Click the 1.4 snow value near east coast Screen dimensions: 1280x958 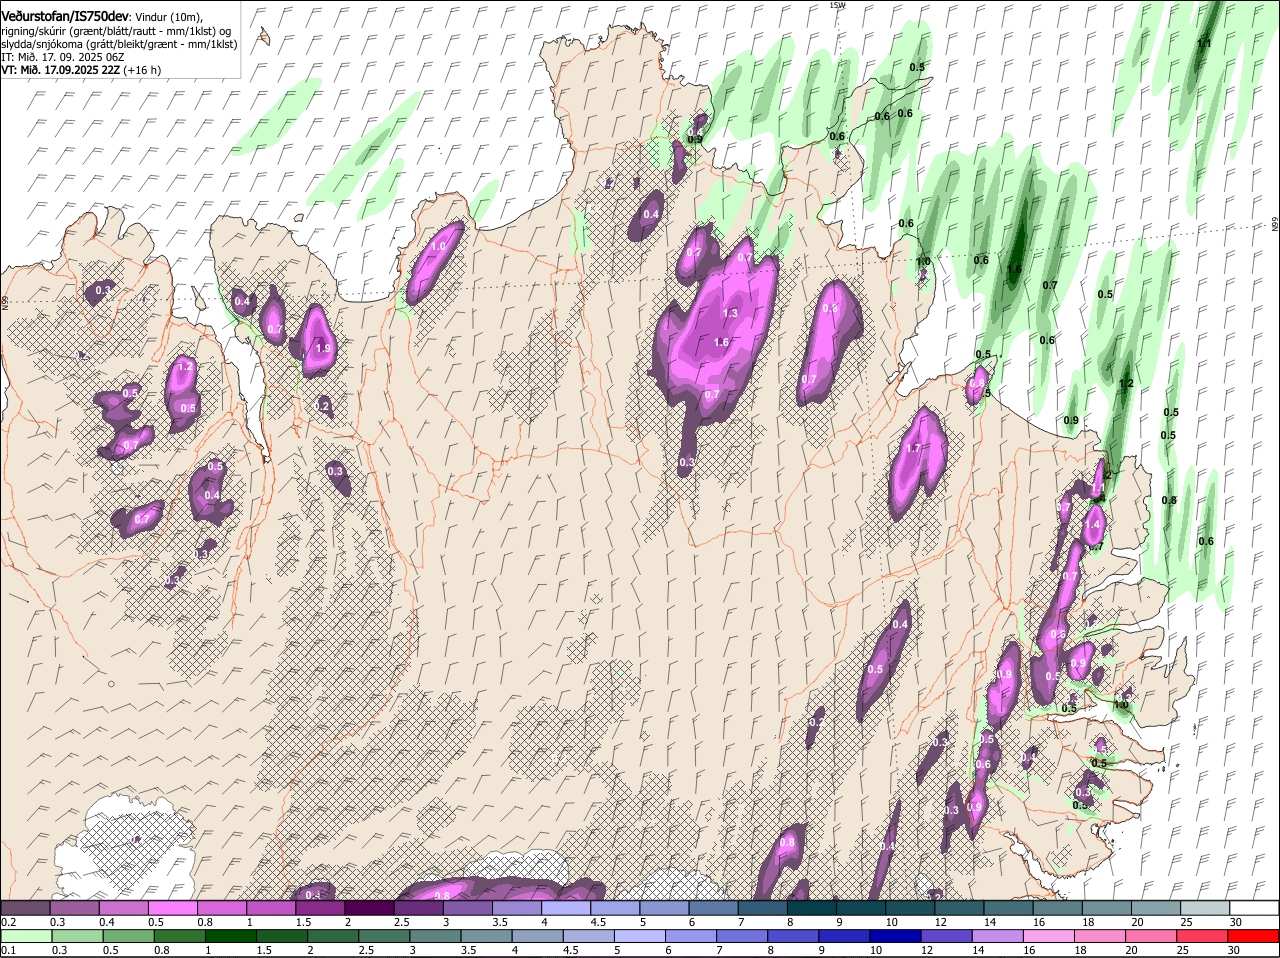click(x=1093, y=524)
